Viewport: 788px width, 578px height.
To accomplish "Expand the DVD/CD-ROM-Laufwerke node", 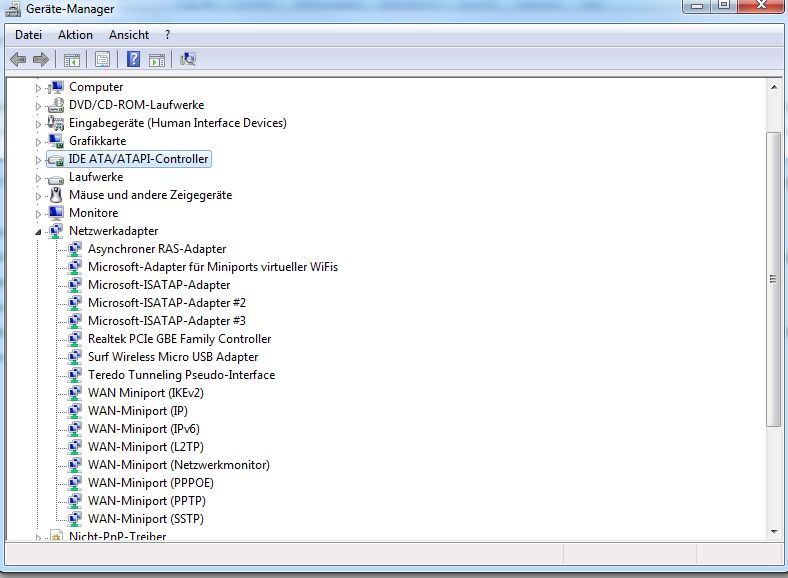I will (39, 105).
